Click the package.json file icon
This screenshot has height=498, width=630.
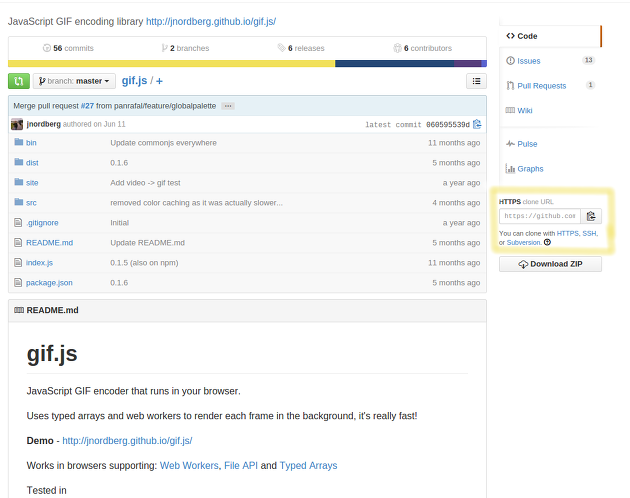(18, 283)
